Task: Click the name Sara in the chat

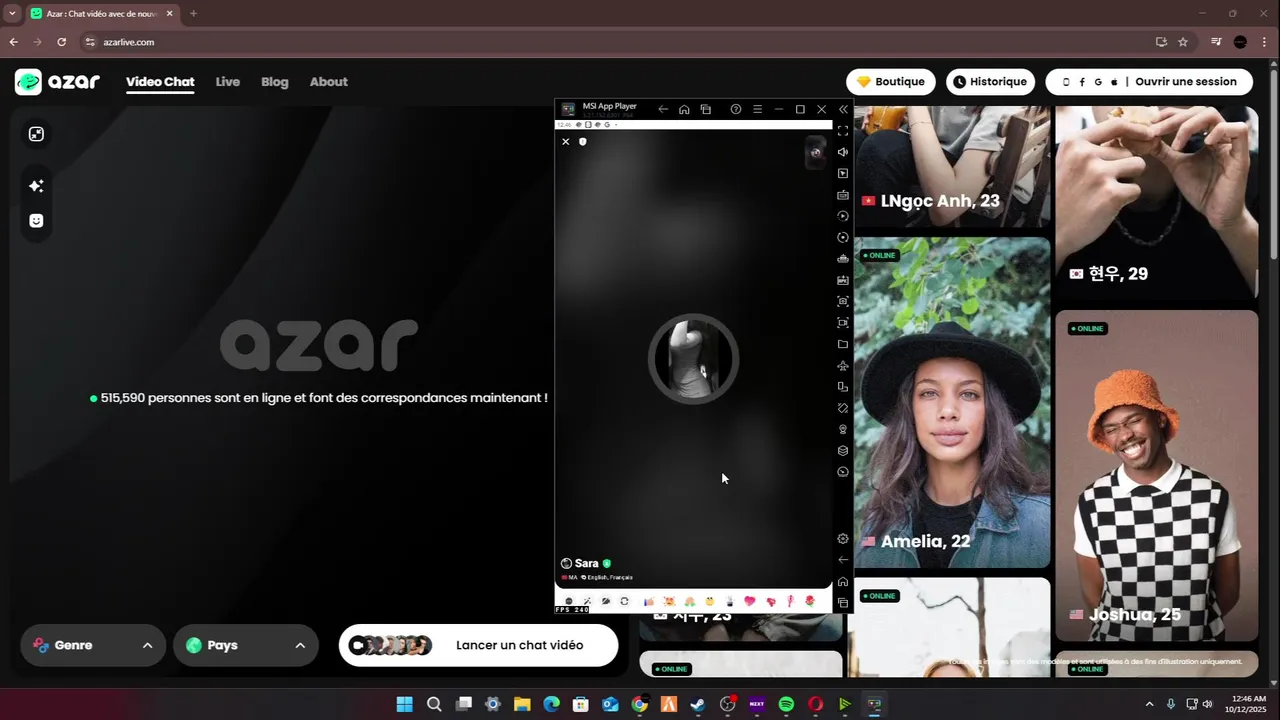Action: tap(586, 563)
